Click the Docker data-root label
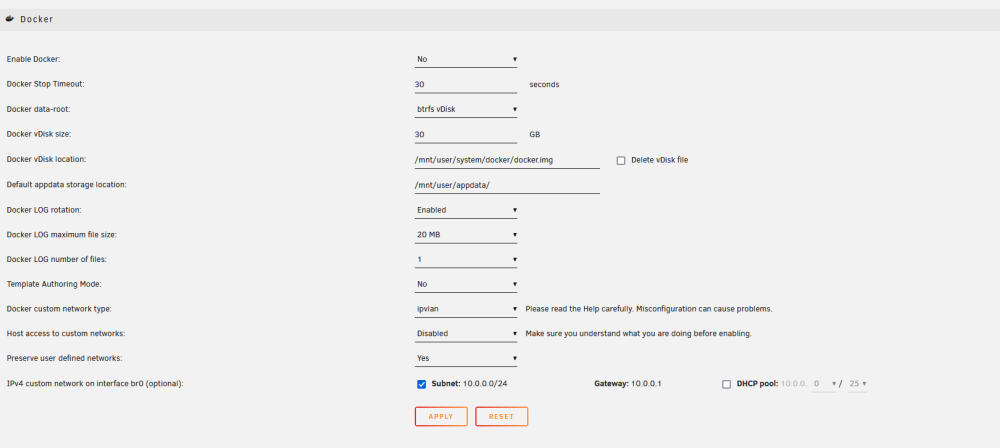1000x448 pixels. (x=38, y=109)
